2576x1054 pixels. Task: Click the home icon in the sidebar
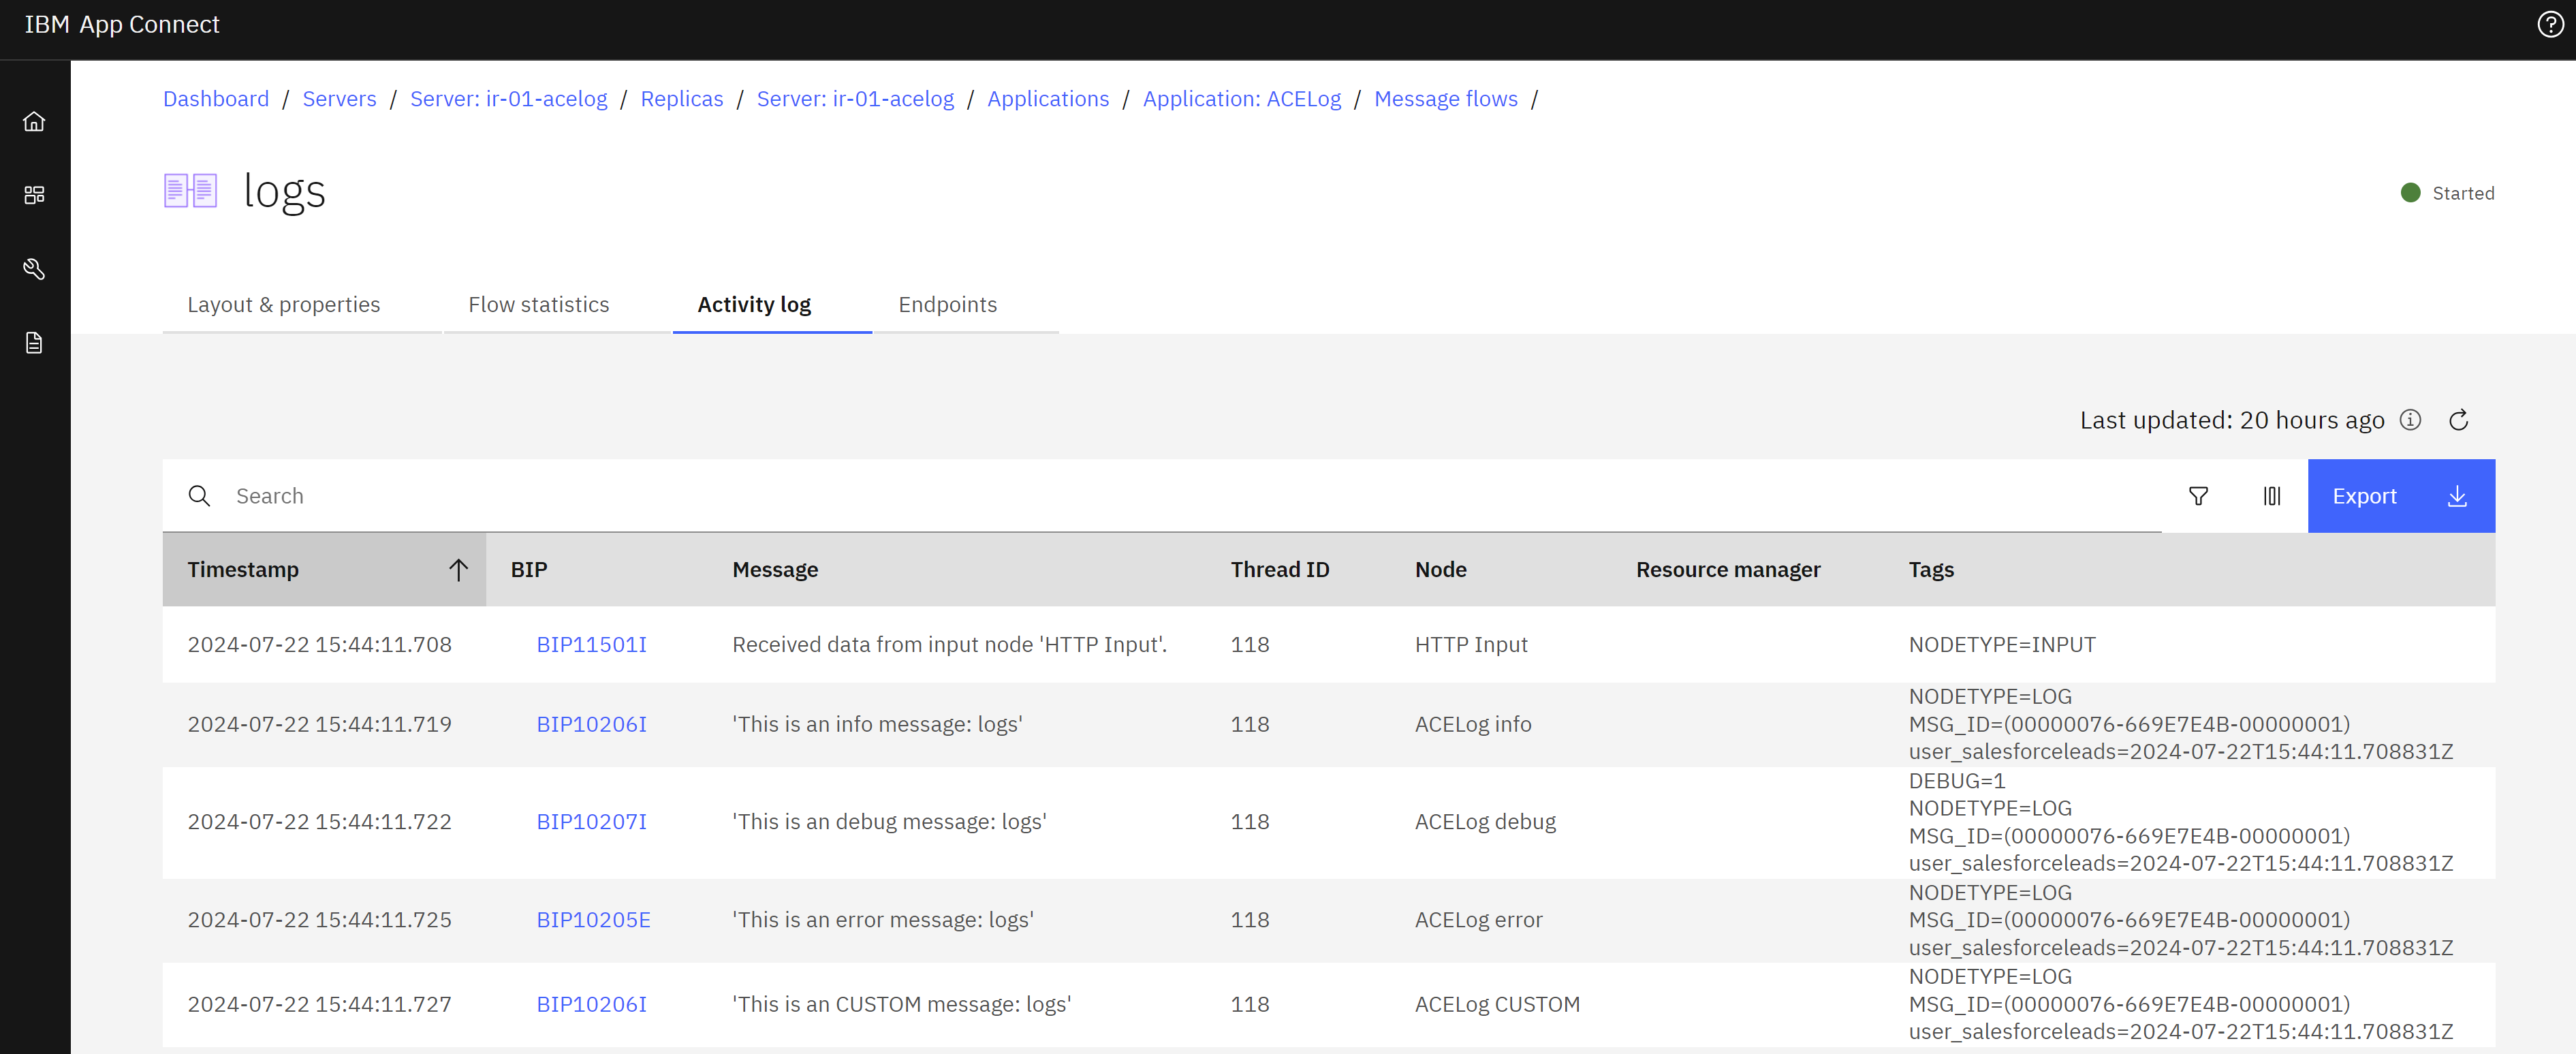(x=36, y=122)
